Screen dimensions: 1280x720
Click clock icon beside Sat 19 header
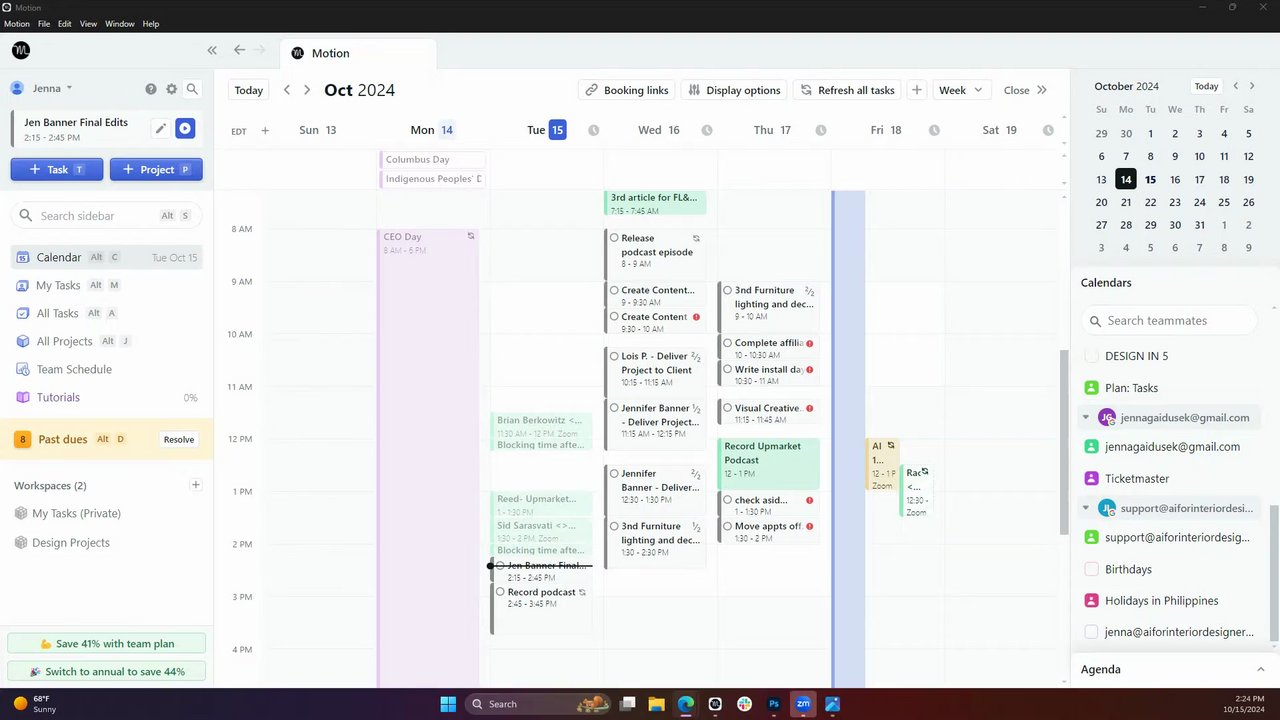pos(1048,130)
